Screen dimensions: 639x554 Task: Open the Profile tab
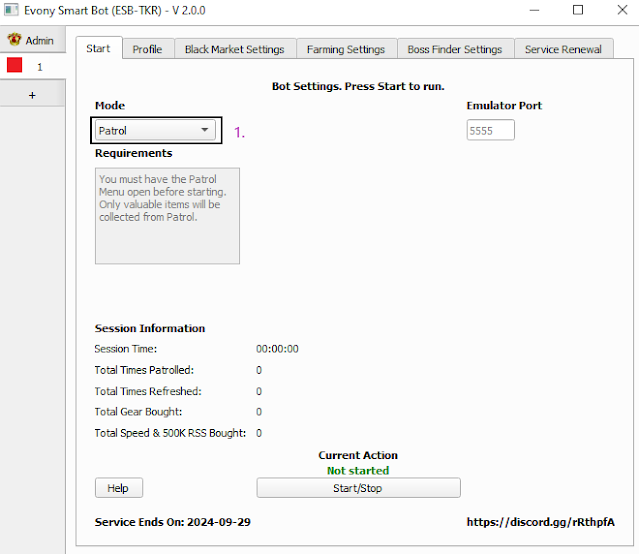coord(148,49)
